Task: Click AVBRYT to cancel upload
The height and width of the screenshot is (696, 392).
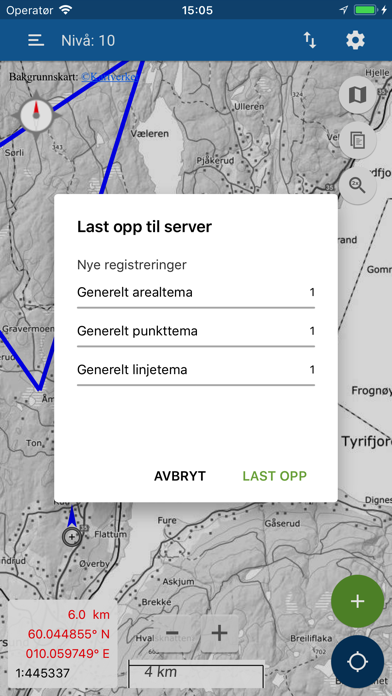Action: click(180, 476)
